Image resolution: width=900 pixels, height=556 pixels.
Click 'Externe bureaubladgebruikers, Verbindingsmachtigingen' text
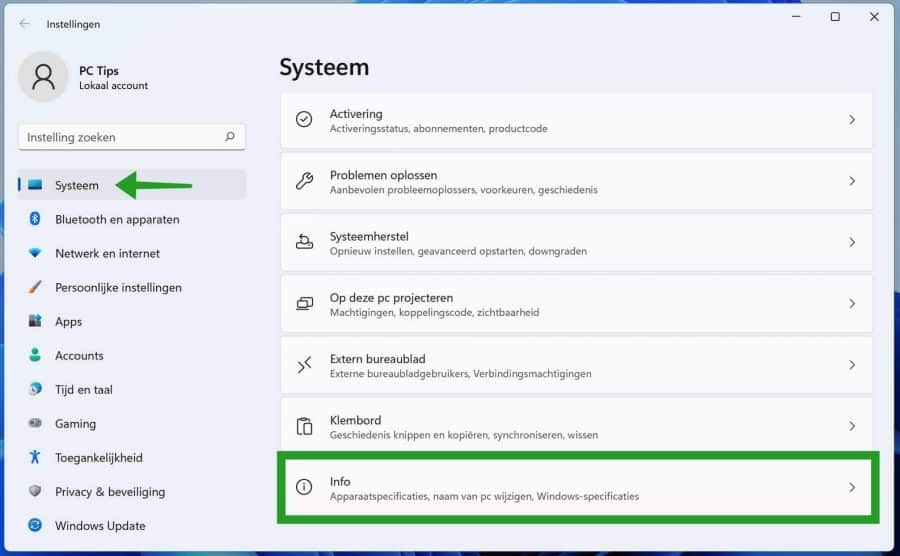pos(460,374)
